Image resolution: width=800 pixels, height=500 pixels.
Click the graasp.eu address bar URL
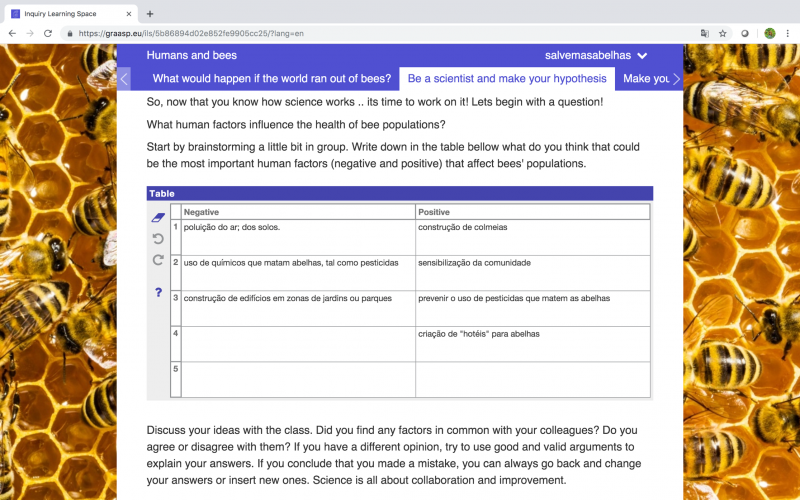click(191, 34)
